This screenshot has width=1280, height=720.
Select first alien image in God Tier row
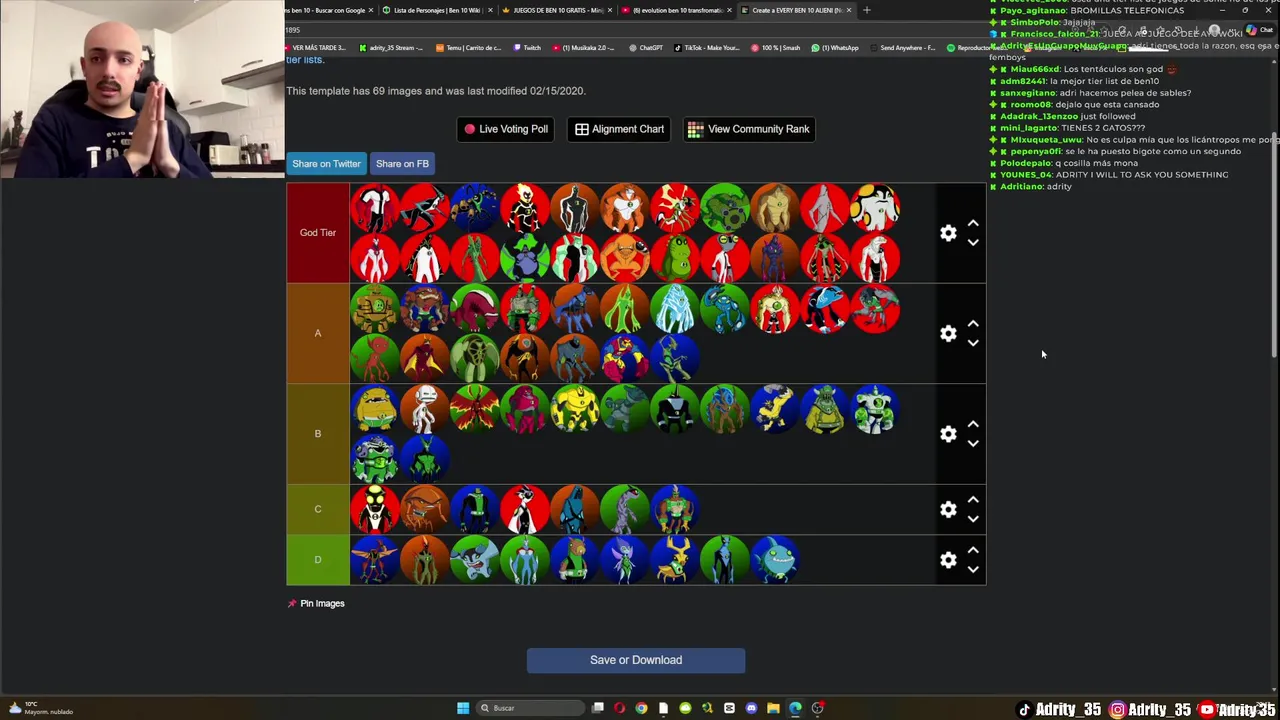(375, 208)
